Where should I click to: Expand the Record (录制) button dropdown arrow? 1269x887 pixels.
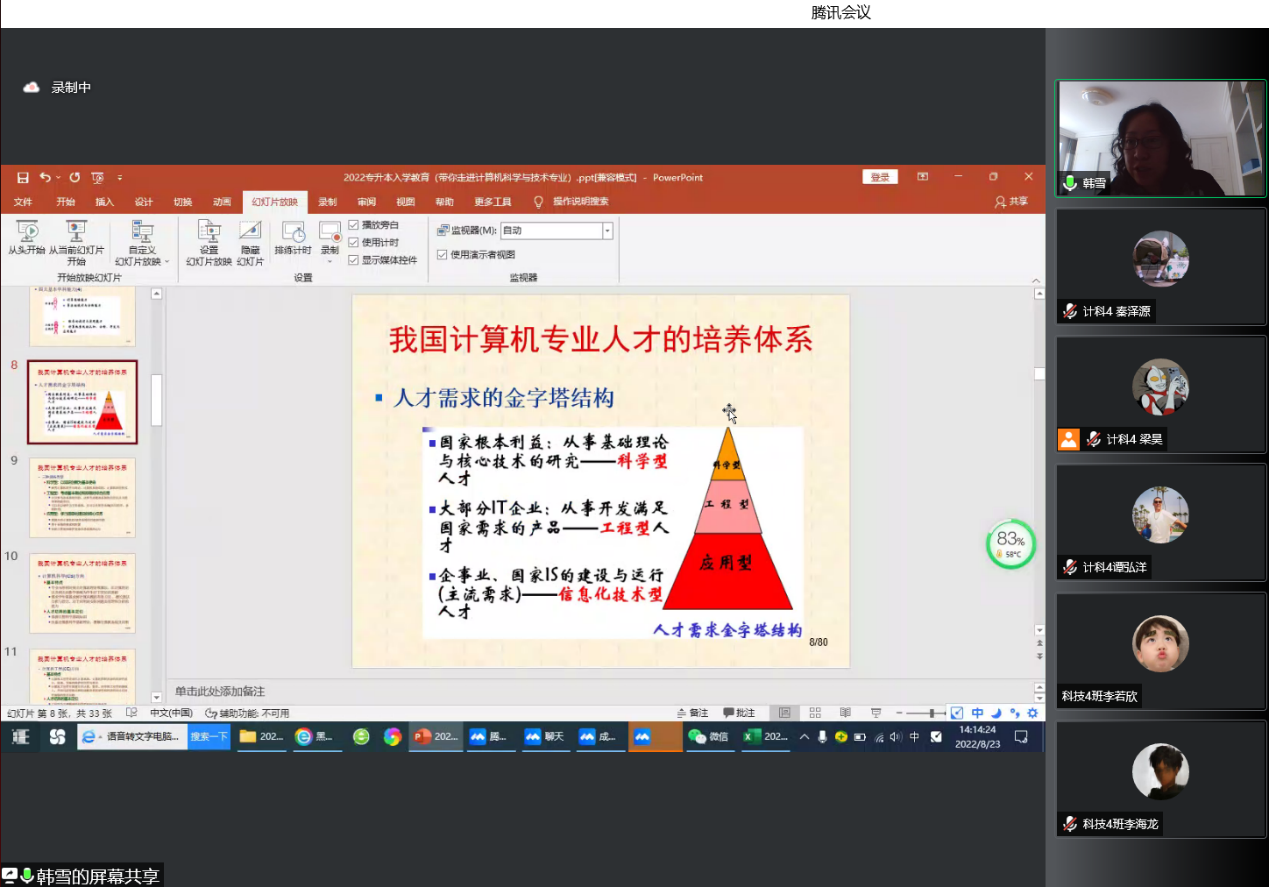point(329,262)
